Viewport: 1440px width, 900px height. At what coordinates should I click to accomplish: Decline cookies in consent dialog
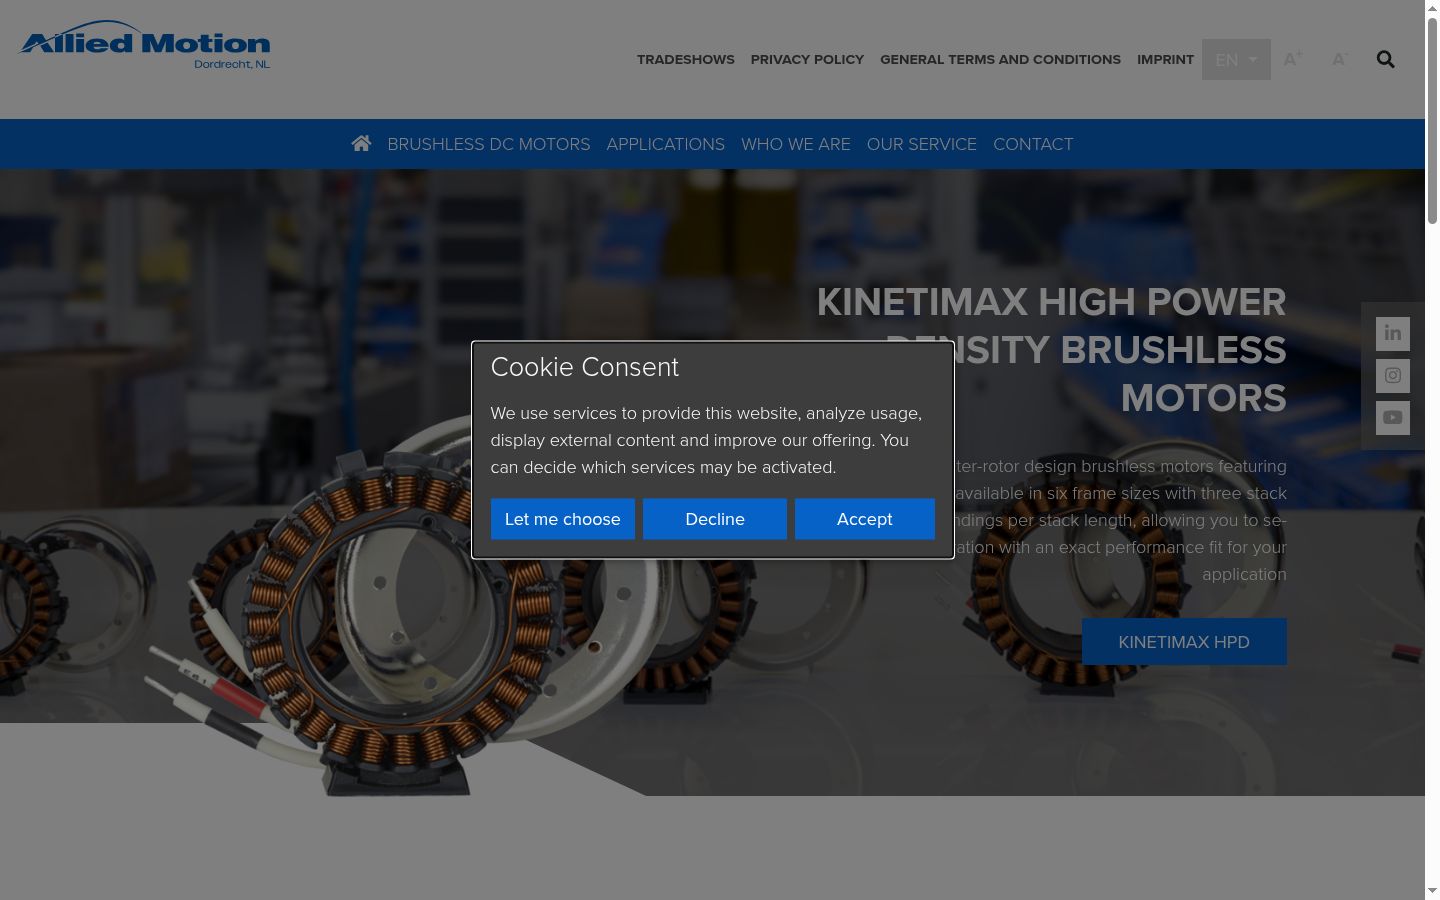(x=715, y=519)
